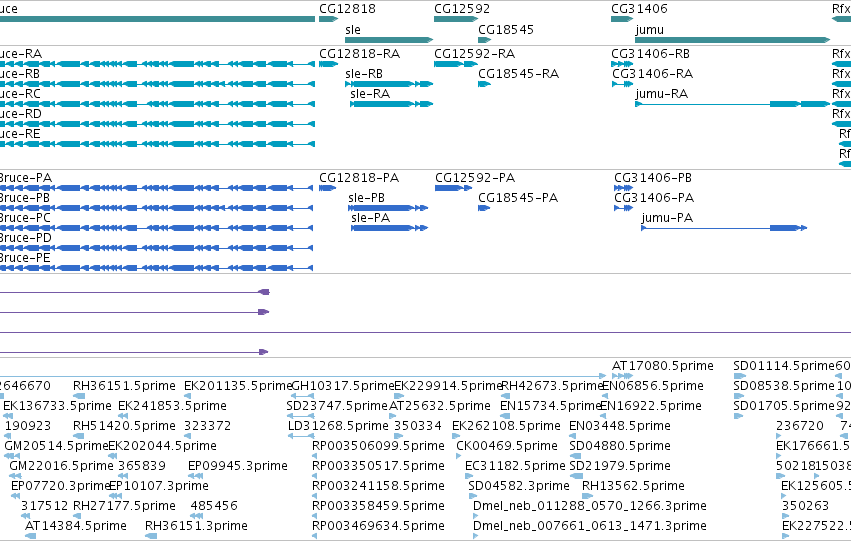Open the CG12592-RA transcript label
The image size is (851, 541).
click(x=474, y=54)
